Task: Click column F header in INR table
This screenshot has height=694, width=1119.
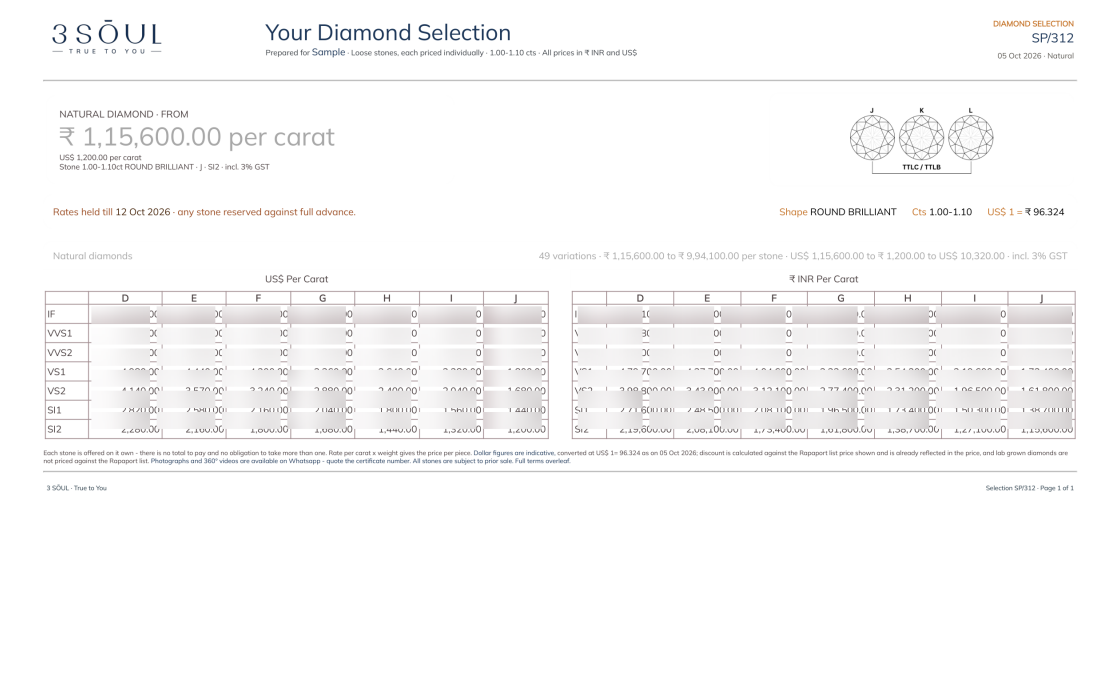Action: coord(774,298)
